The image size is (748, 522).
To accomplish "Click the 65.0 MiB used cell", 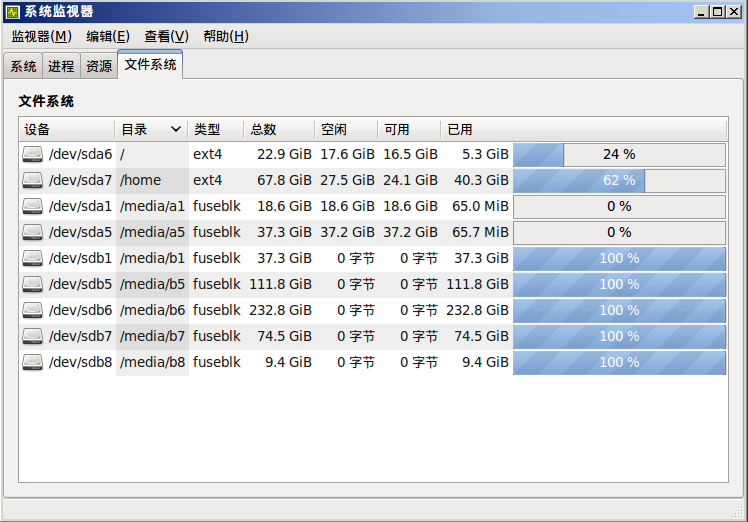I will pos(480,206).
